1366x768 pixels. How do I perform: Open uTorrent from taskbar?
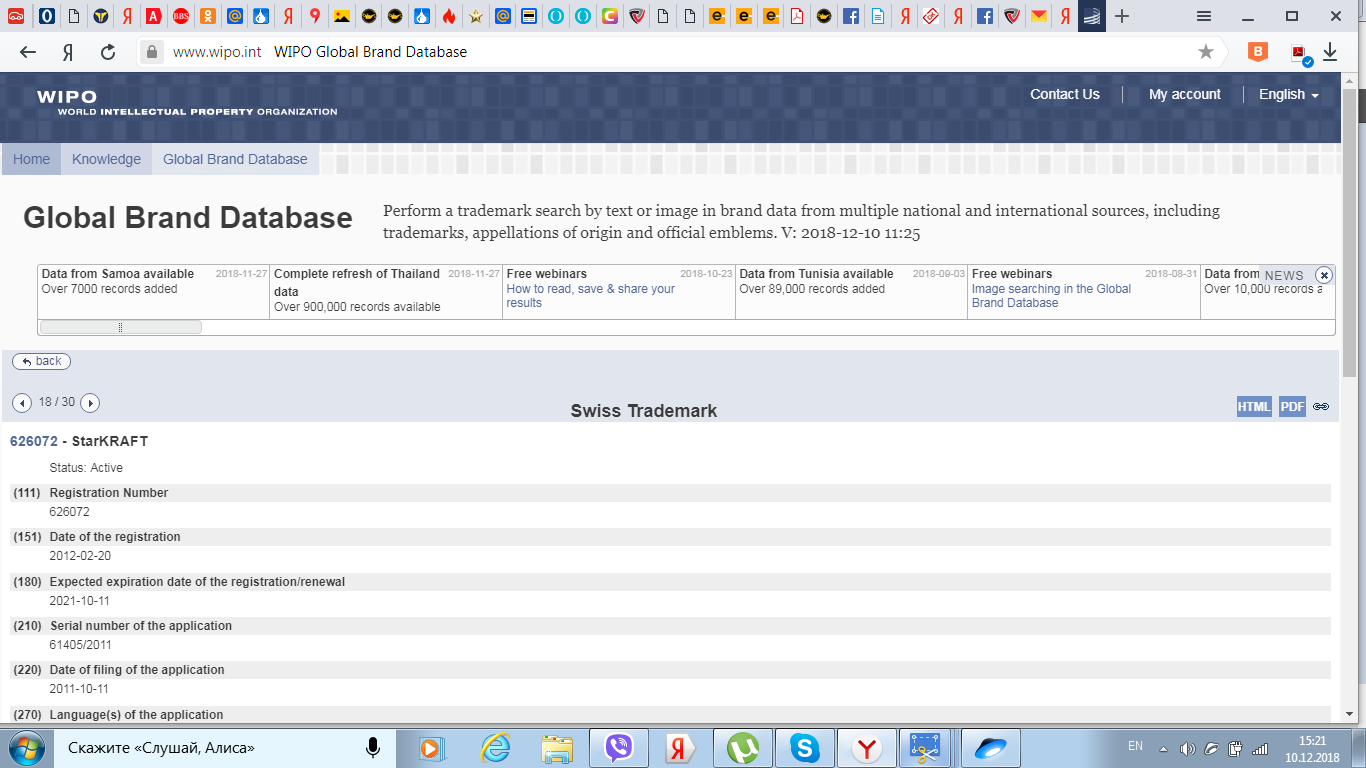742,747
